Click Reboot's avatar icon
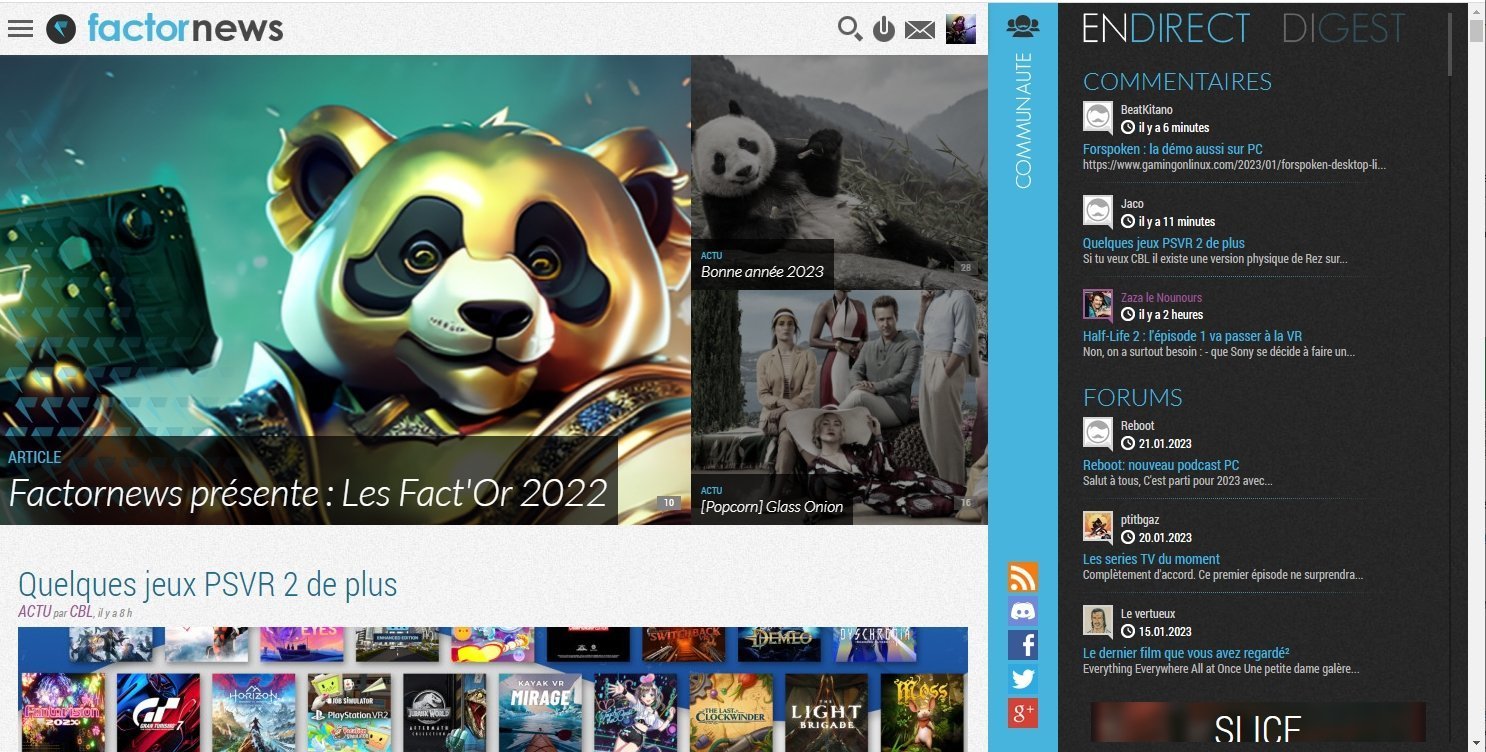1486x752 pixels. tap(1098, 434)
